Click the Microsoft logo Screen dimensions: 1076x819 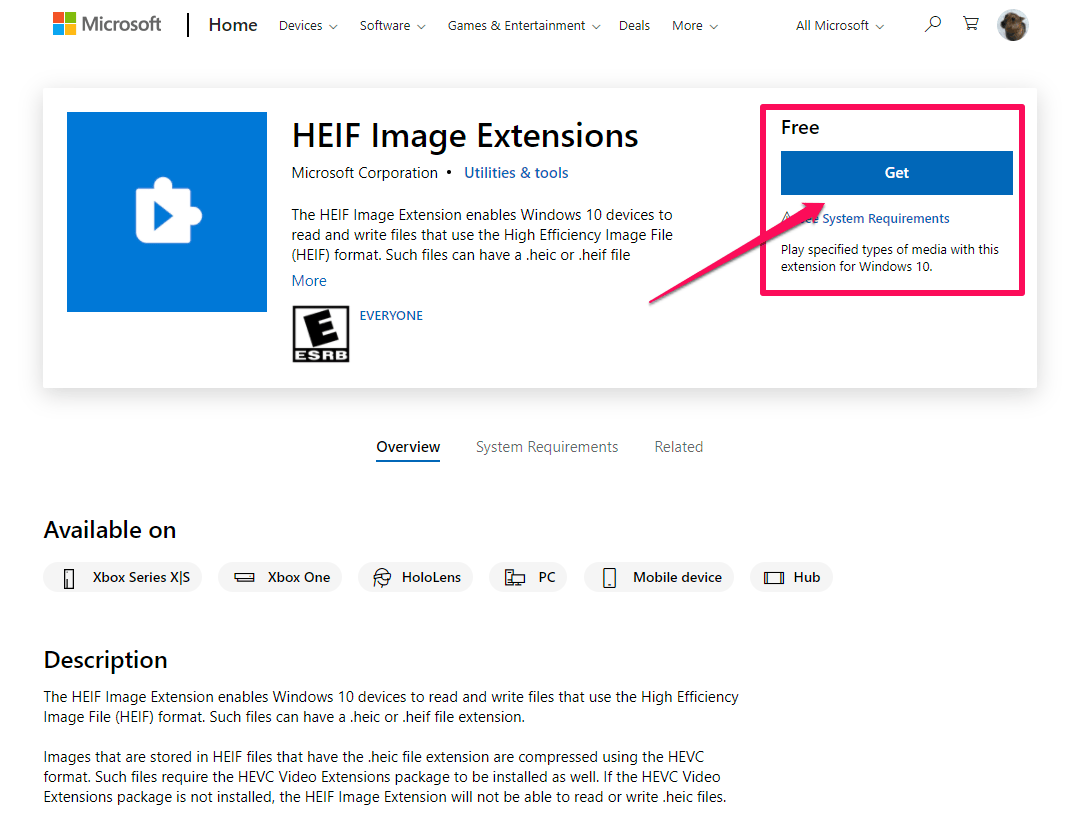pos(107,24)
